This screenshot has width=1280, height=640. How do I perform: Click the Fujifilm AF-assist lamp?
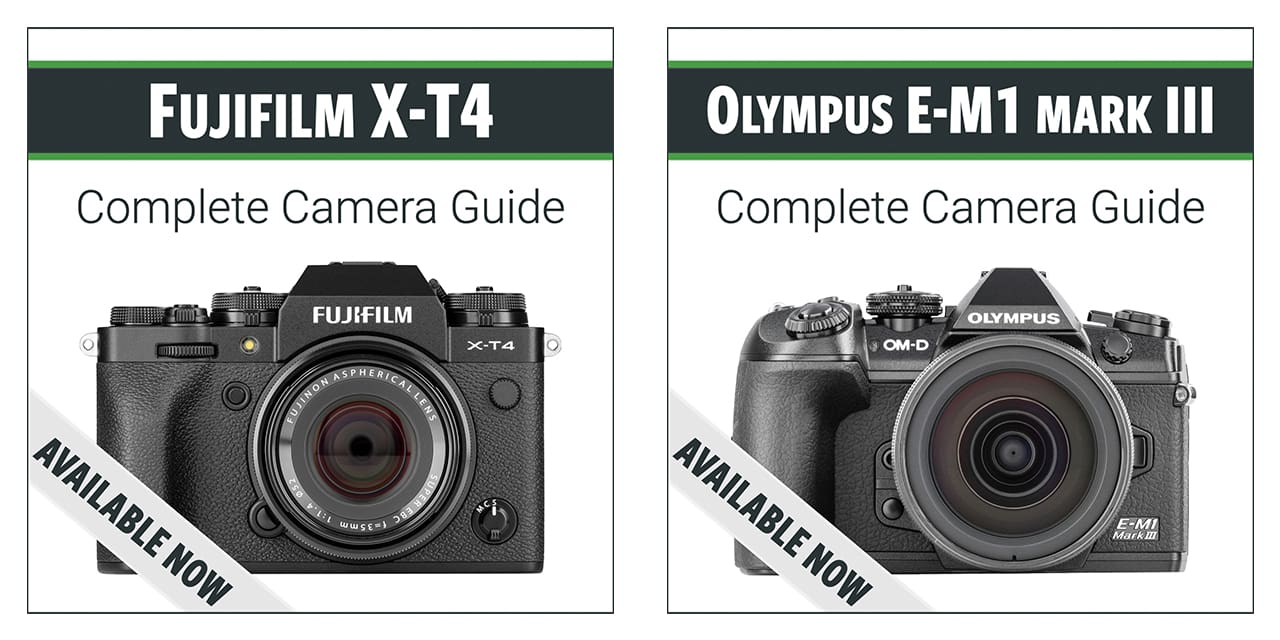click(248, 345)
